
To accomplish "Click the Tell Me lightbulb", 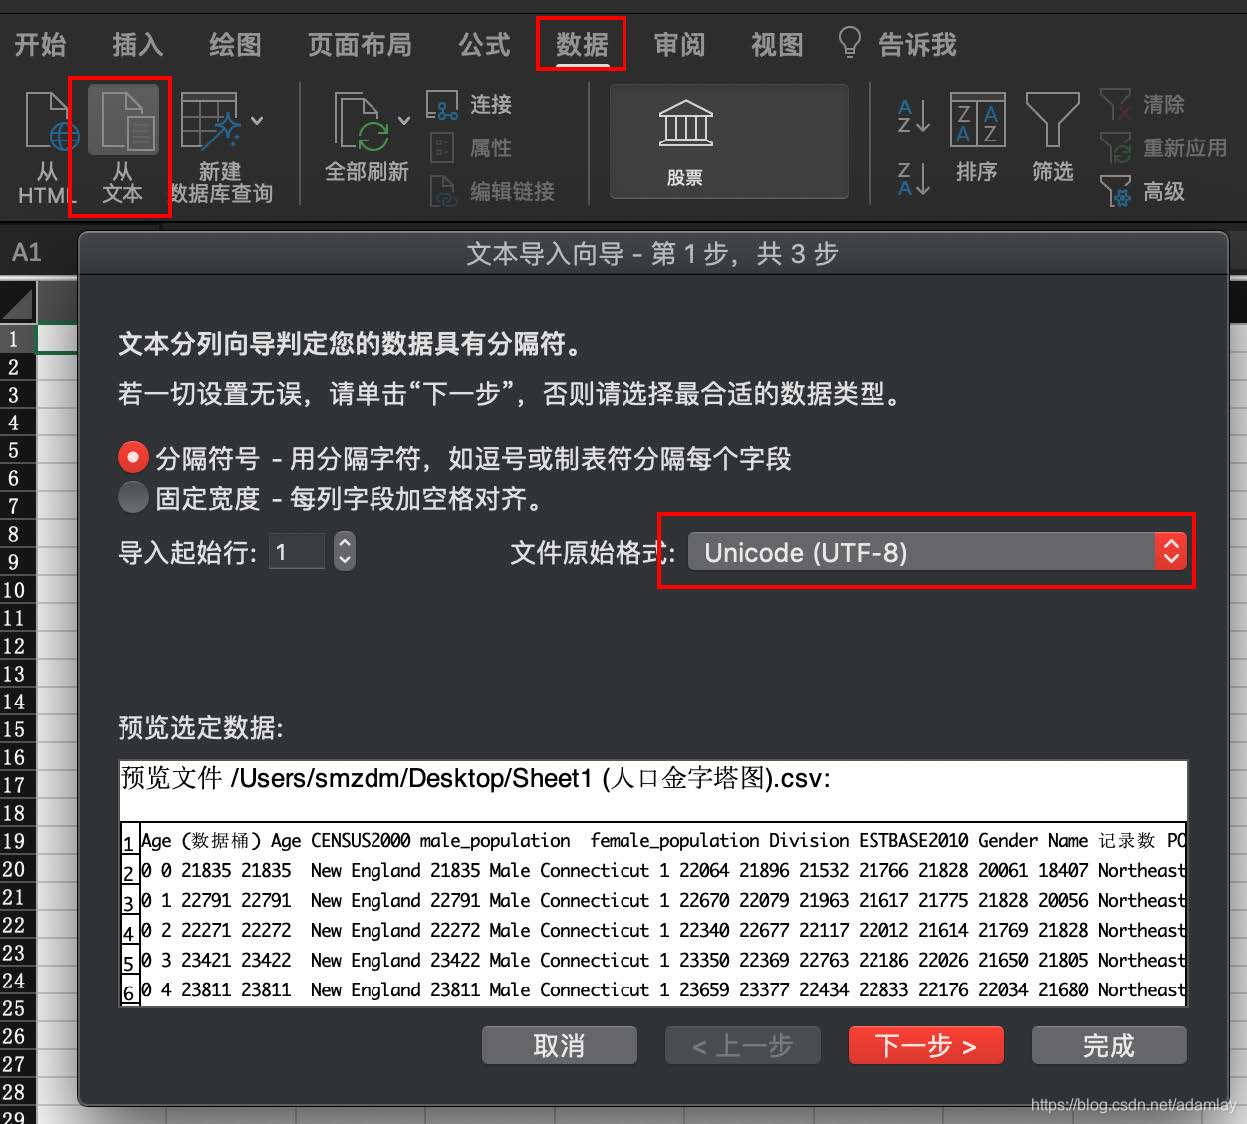I will (x=849, y=43).
